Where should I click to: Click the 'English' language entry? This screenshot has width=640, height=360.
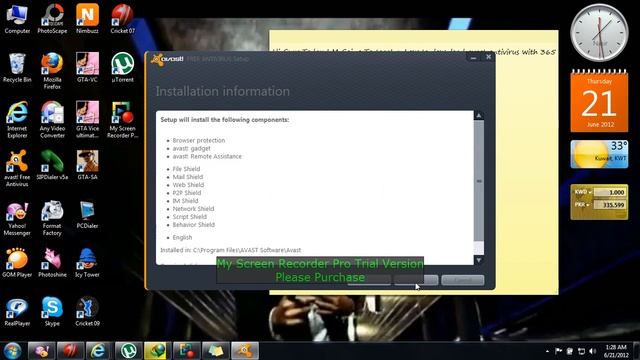182,237
